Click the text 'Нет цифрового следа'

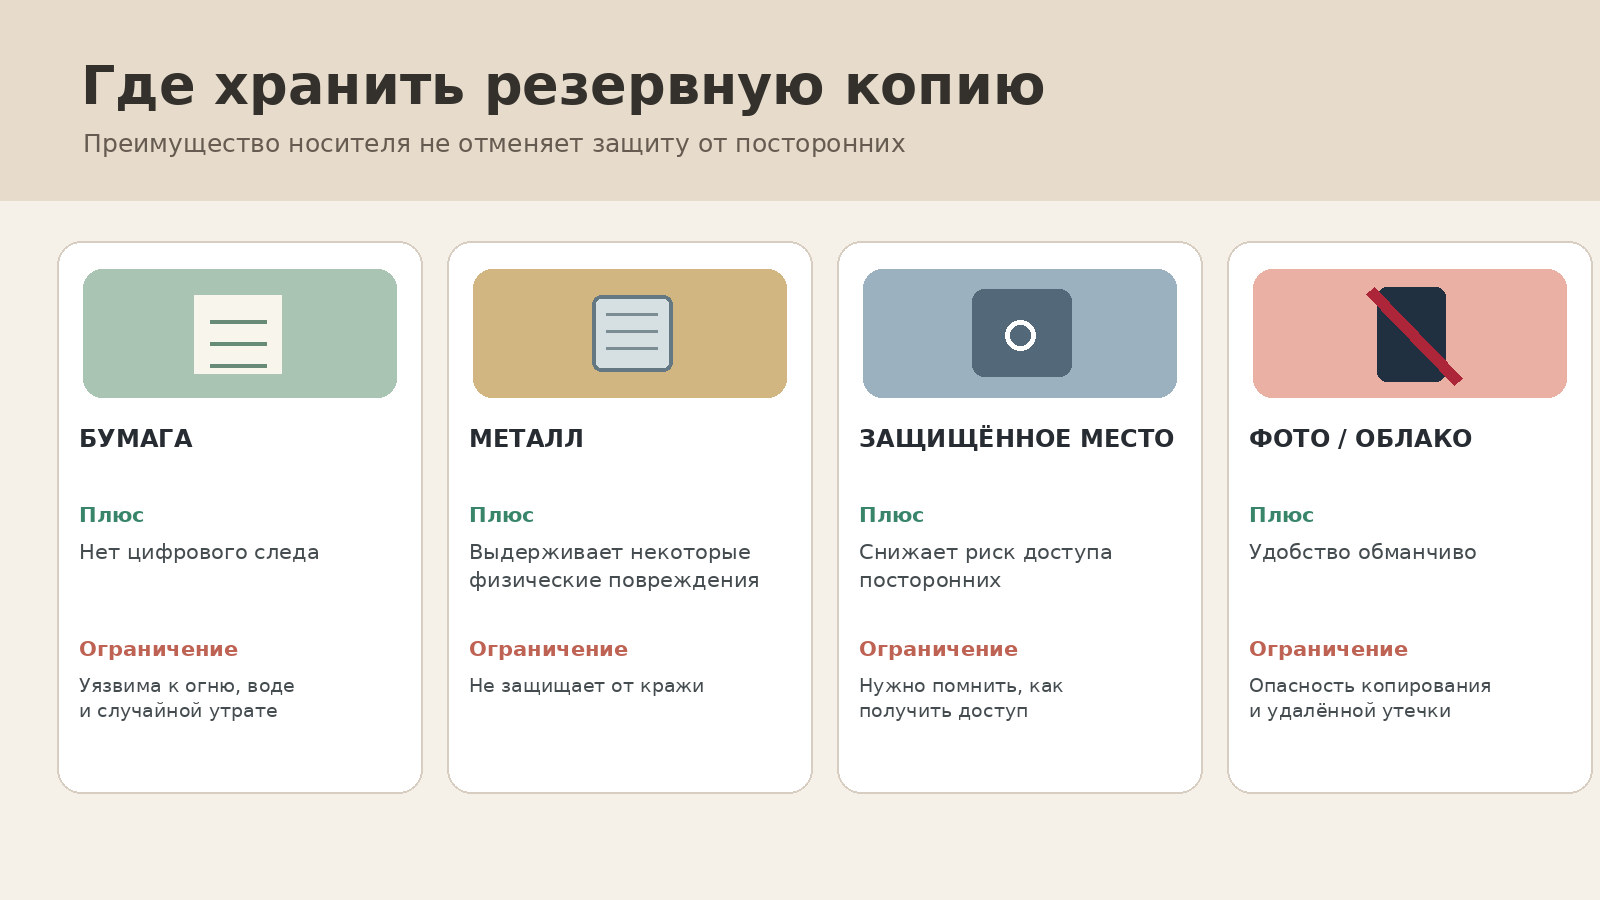[x=199, y=553]
